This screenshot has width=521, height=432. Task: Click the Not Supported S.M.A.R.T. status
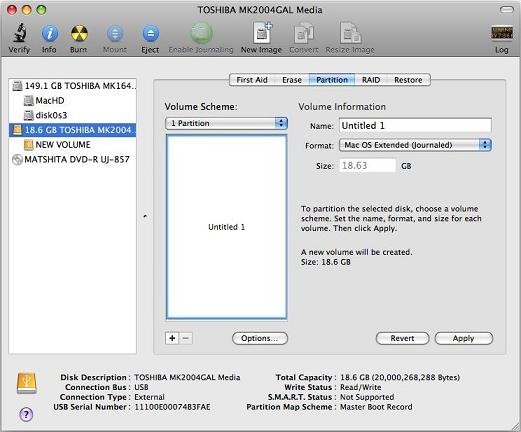367,397
